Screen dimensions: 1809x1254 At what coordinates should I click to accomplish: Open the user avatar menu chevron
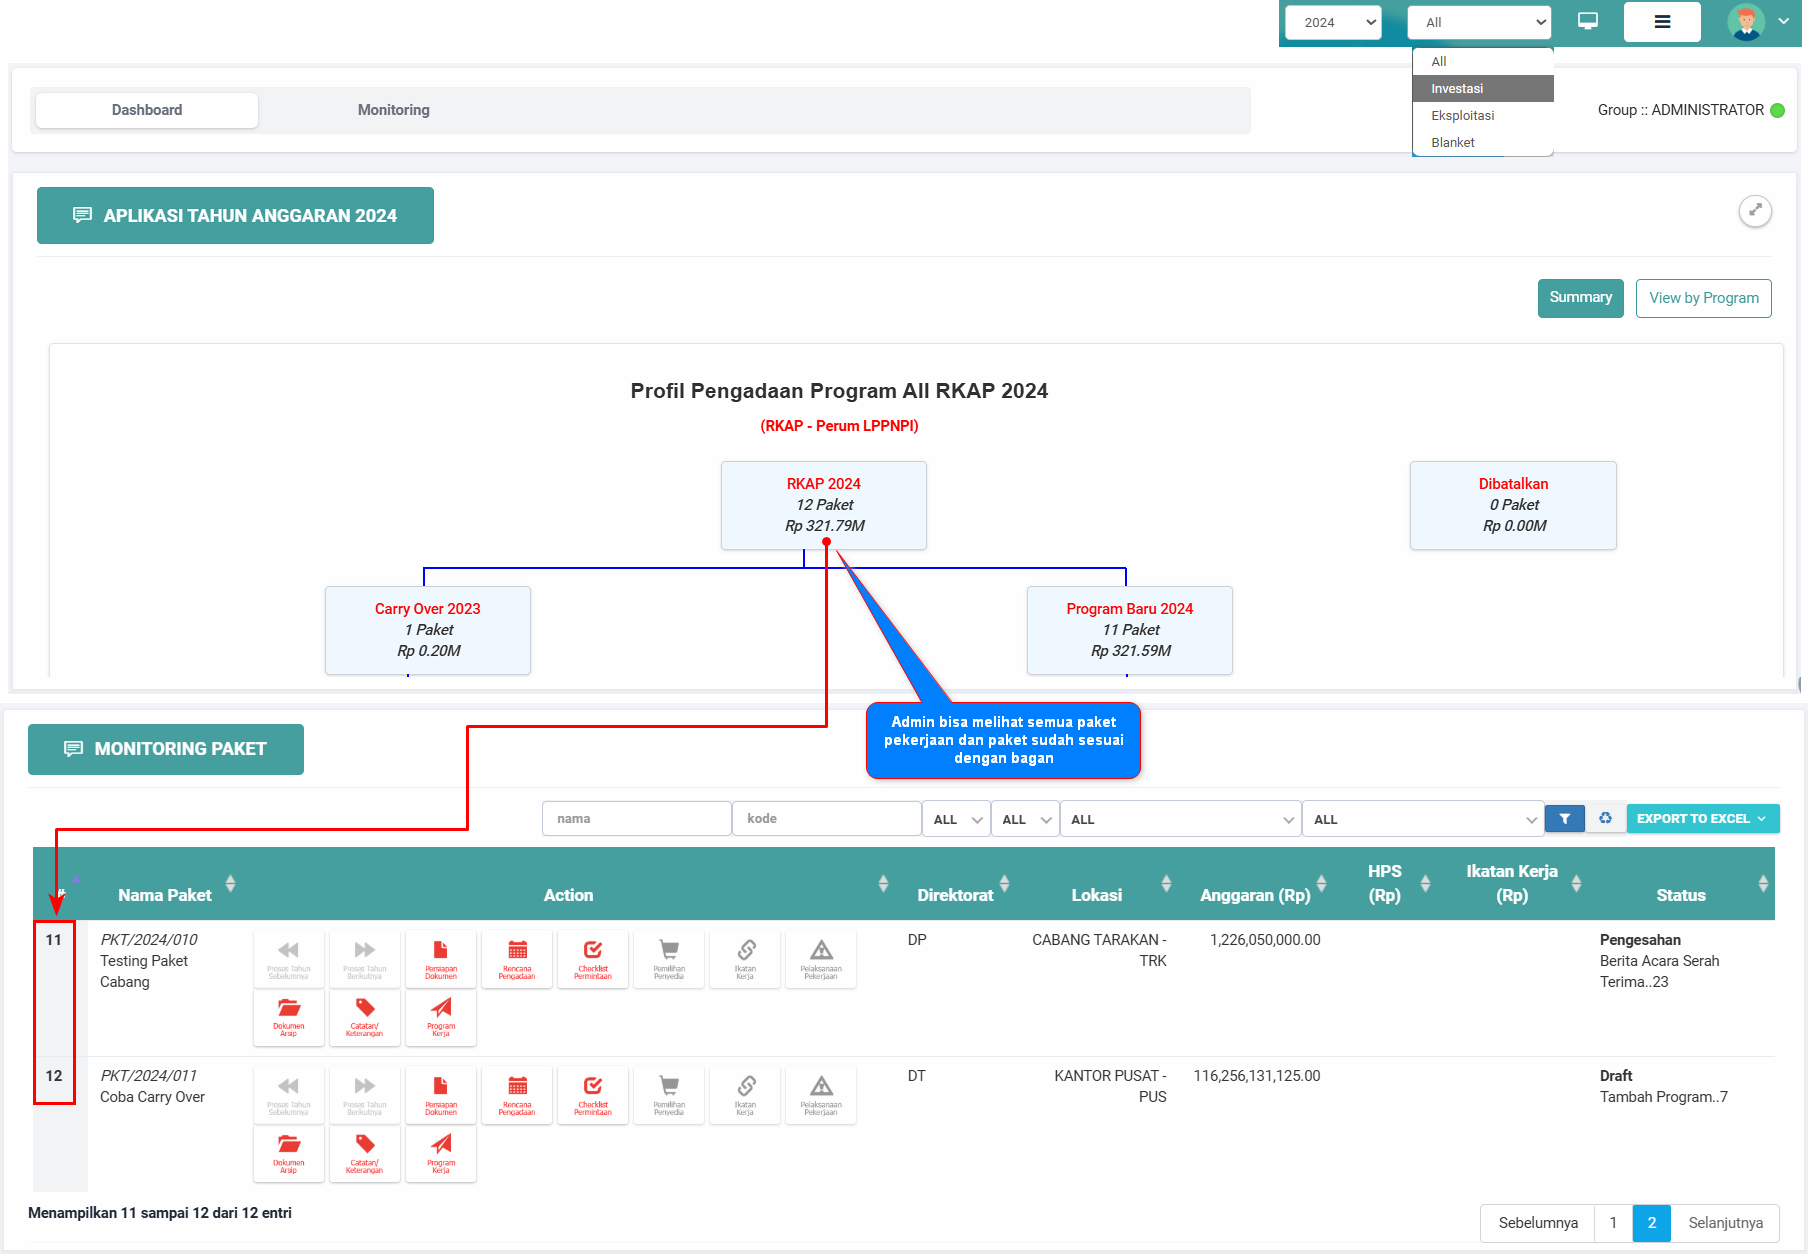pyautogui.click(x=1784, y=21)
